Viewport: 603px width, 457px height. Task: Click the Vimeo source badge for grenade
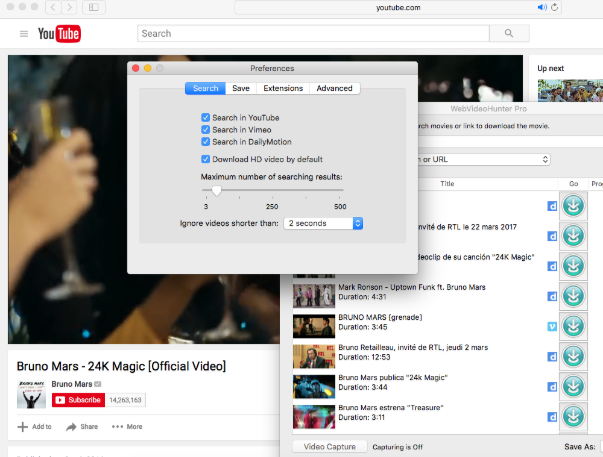[x=552, y=327]
